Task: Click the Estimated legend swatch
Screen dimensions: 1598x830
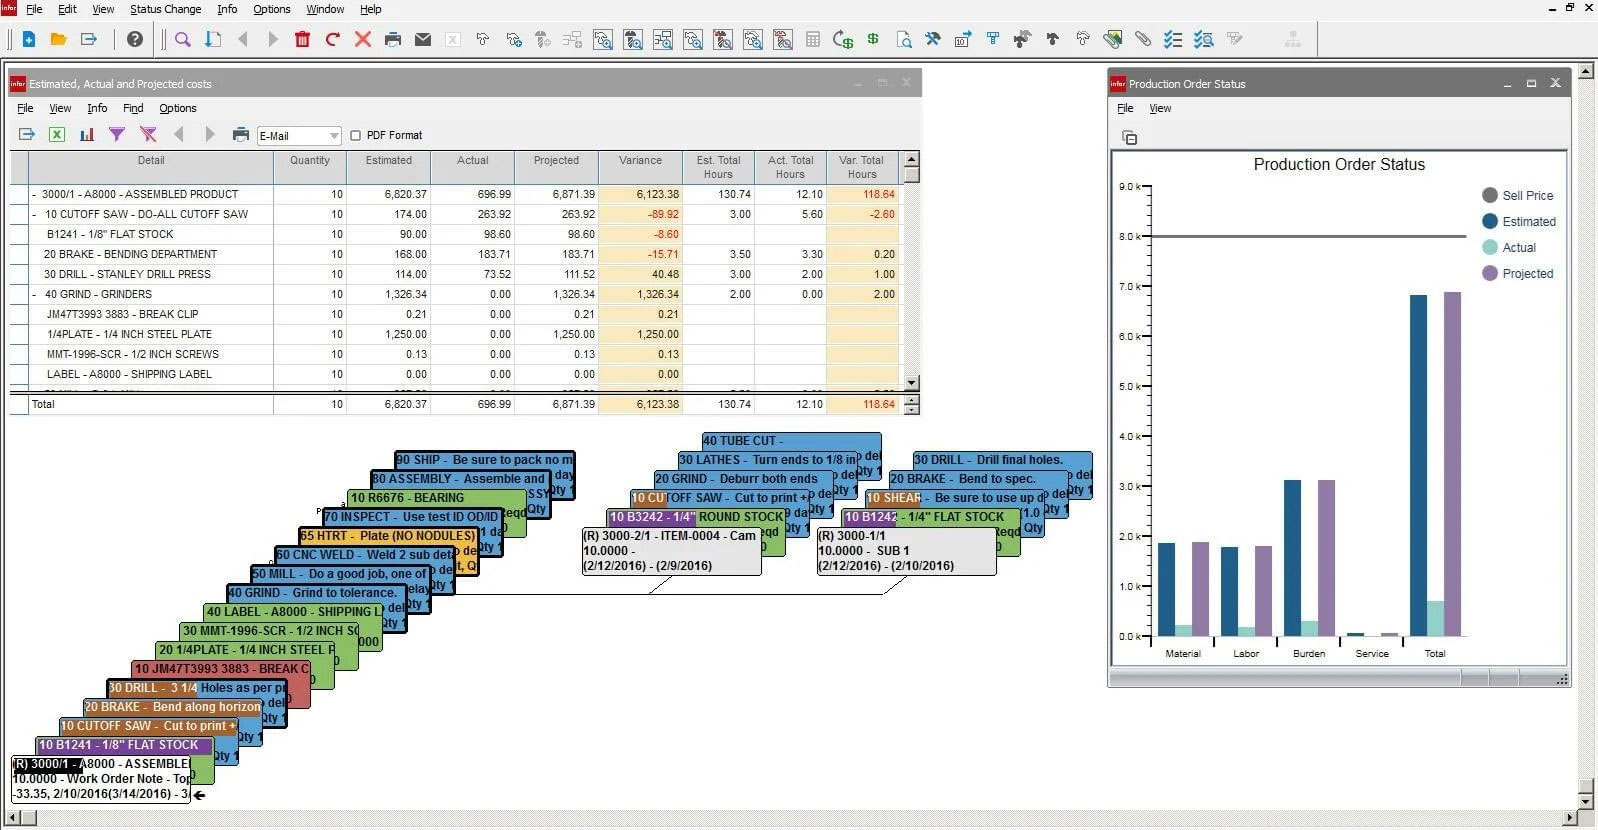Action: (x=1490, y=221)
